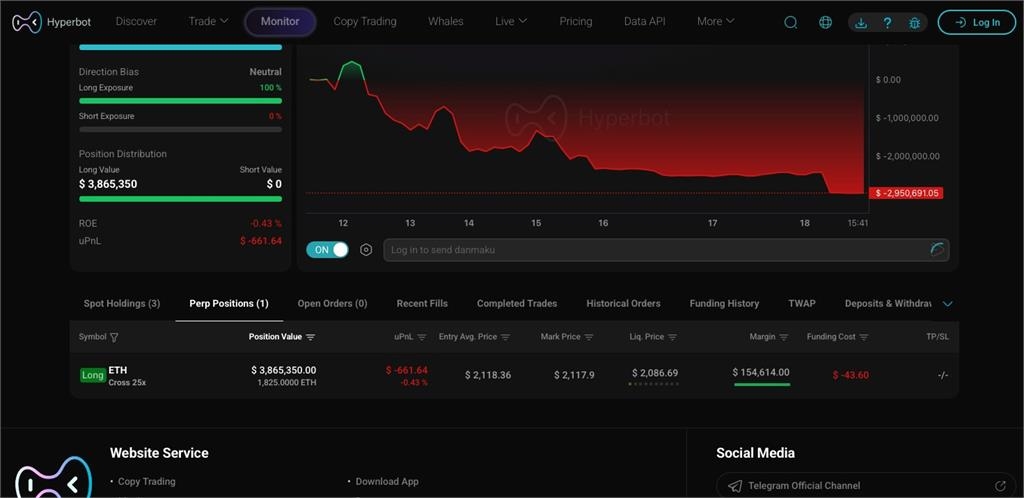Click the Log In button

(x=976, y=22)
